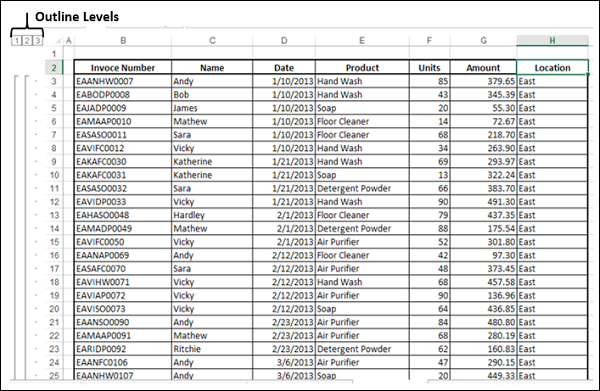
Task: Select row 2 header
Action: 54,68
